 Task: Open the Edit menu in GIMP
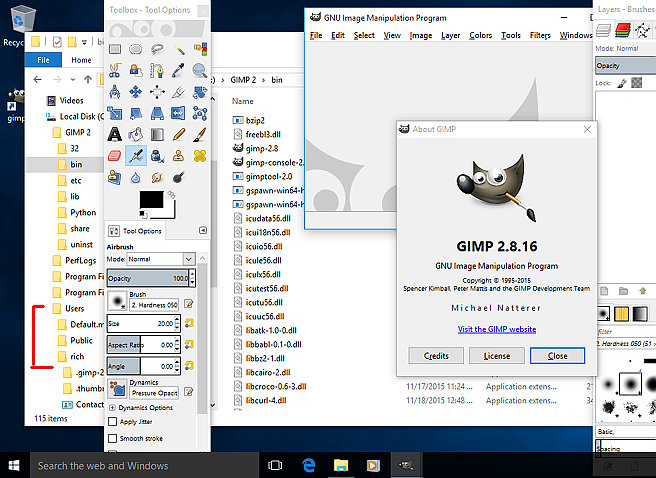(338, 36)
